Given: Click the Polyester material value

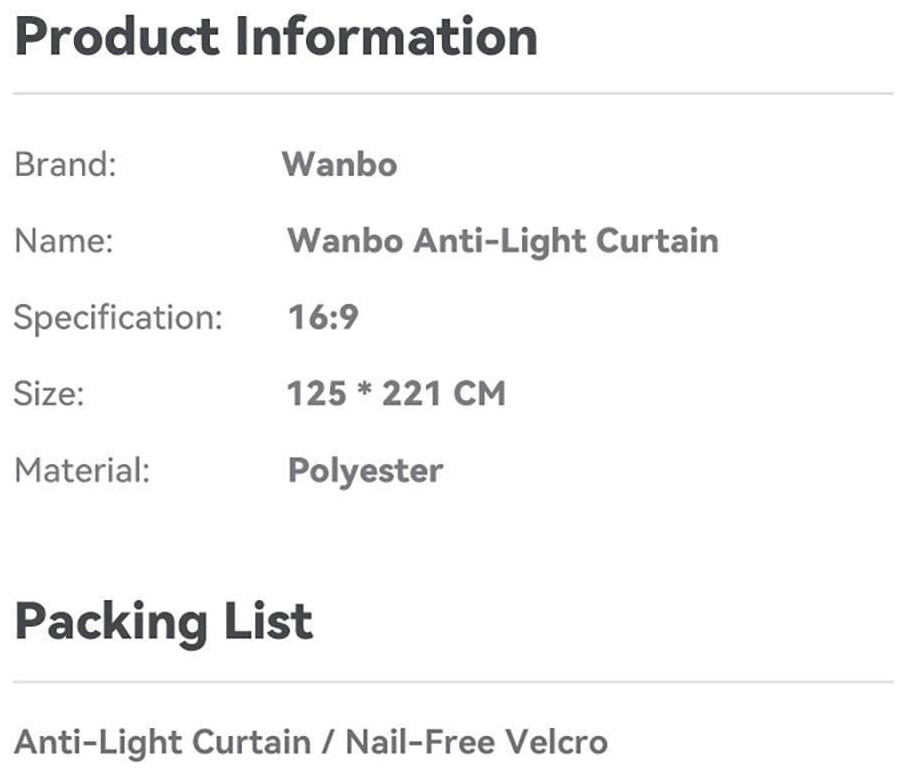Looking at the screenshot, I should click(365, 472).
